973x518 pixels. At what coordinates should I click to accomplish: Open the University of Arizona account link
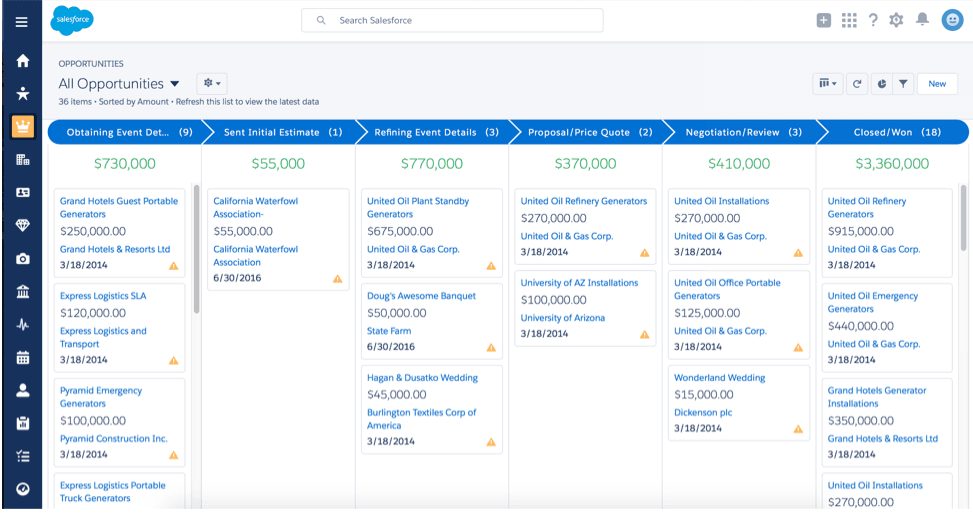pos(563,318)
